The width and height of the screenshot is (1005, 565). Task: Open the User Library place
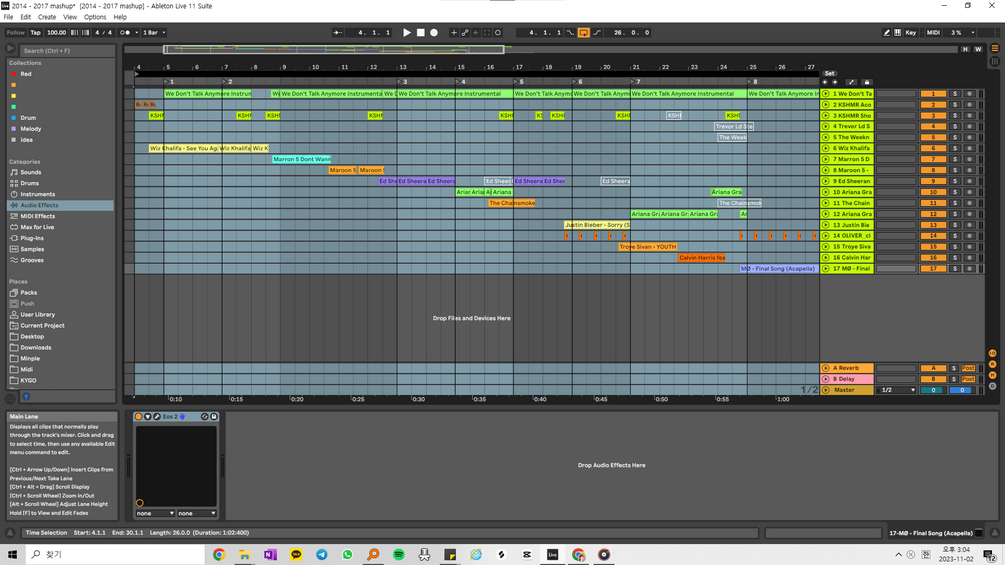[37, 315]
